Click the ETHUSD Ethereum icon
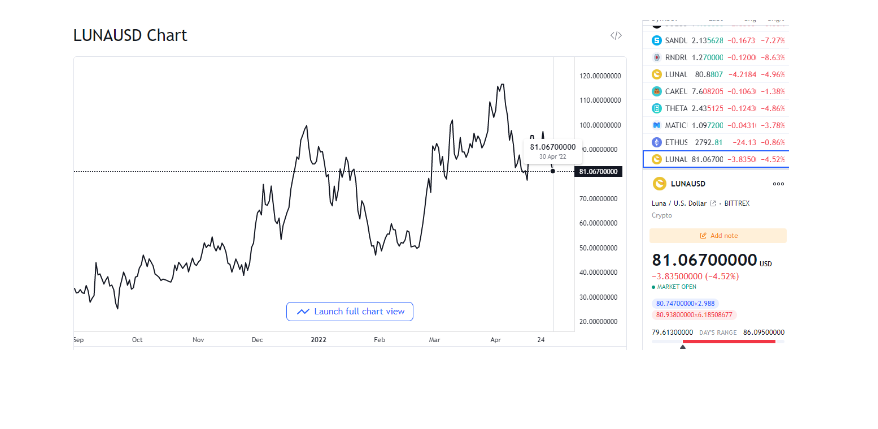The width and height of the screenshot is (878, 429). [657, 142]
